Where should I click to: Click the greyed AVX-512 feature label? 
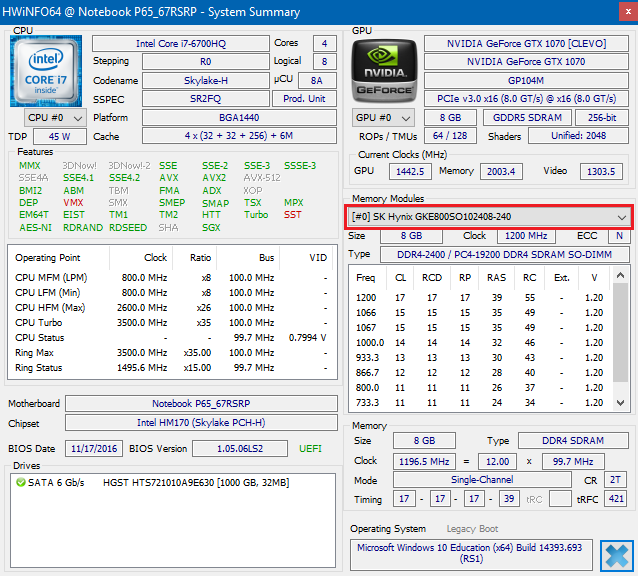tap(262, 178)
